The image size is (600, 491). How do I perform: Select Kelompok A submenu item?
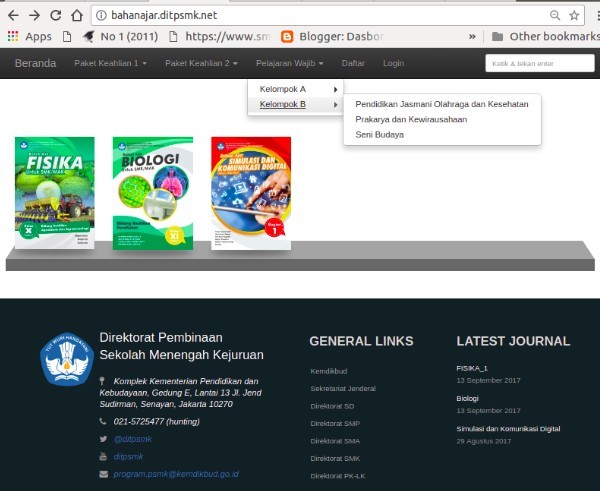295,89
